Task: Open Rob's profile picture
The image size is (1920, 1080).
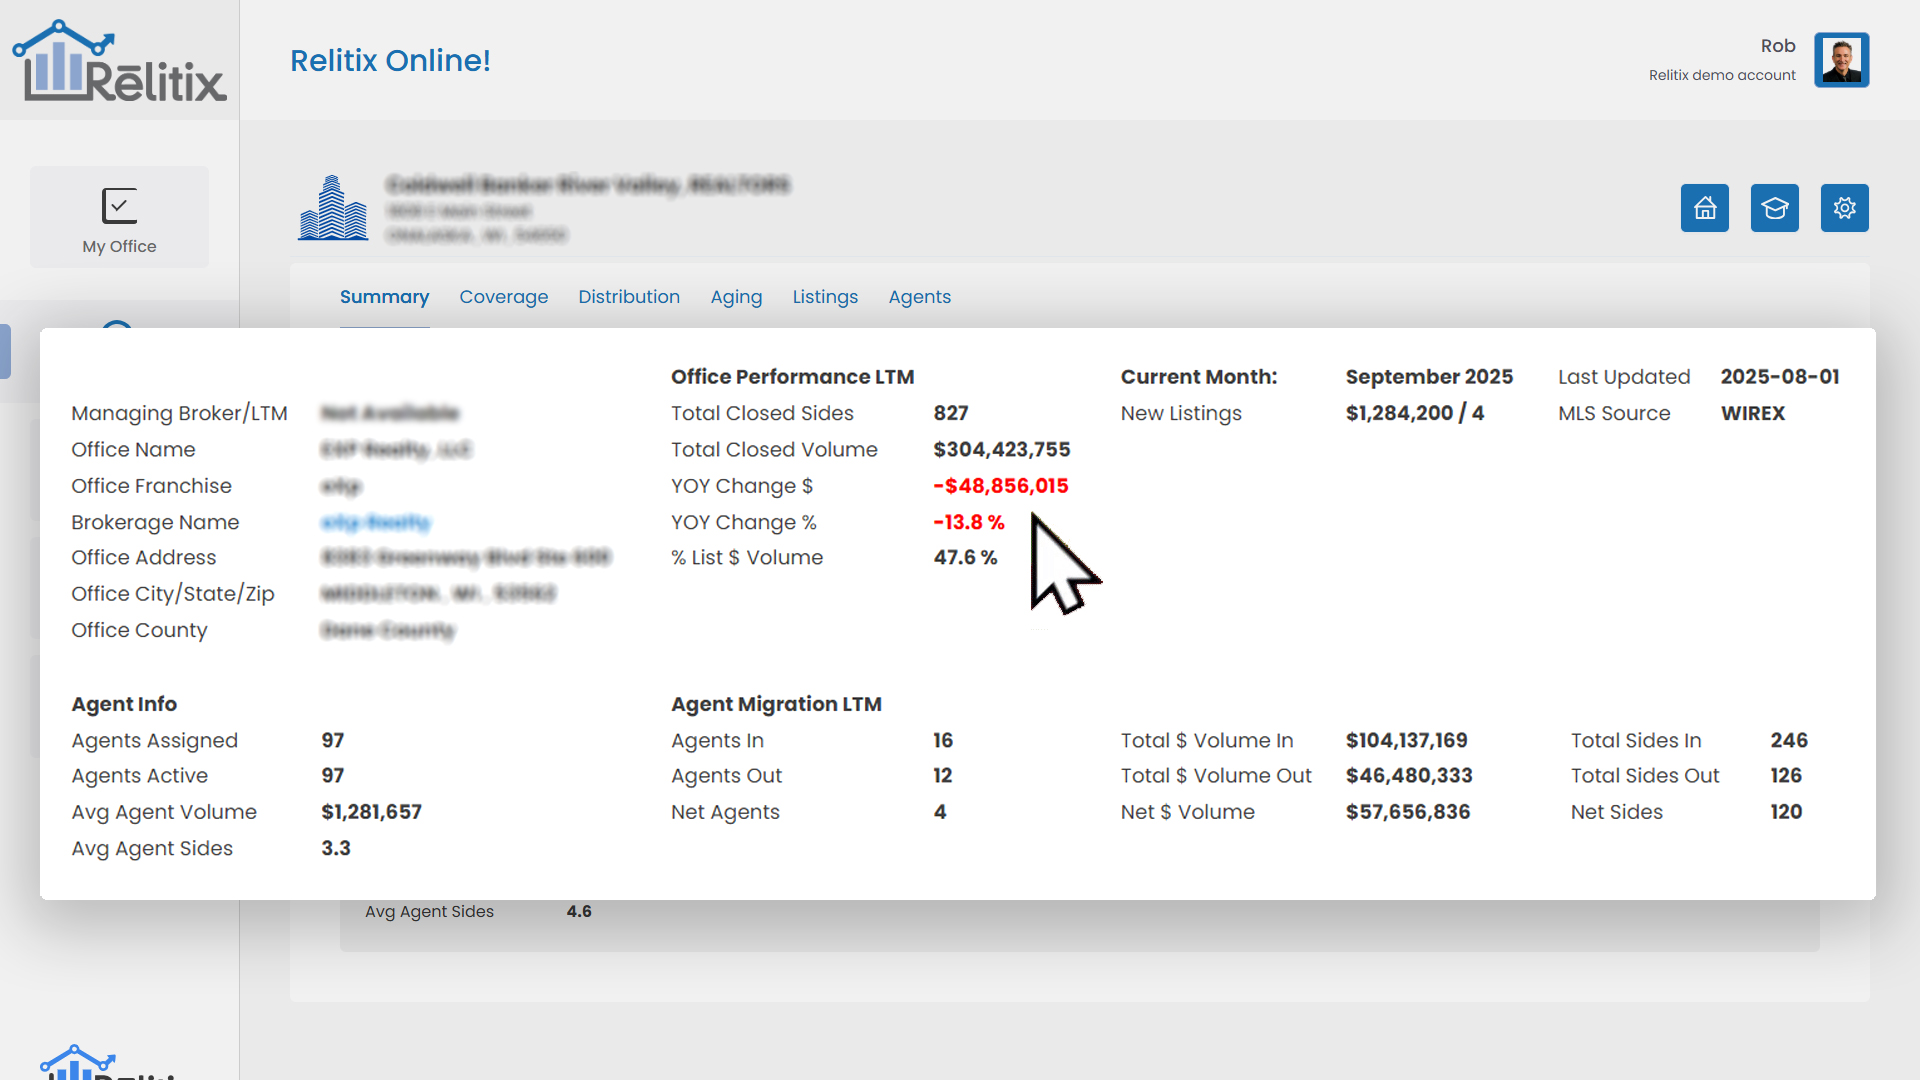Action: 1841,59
